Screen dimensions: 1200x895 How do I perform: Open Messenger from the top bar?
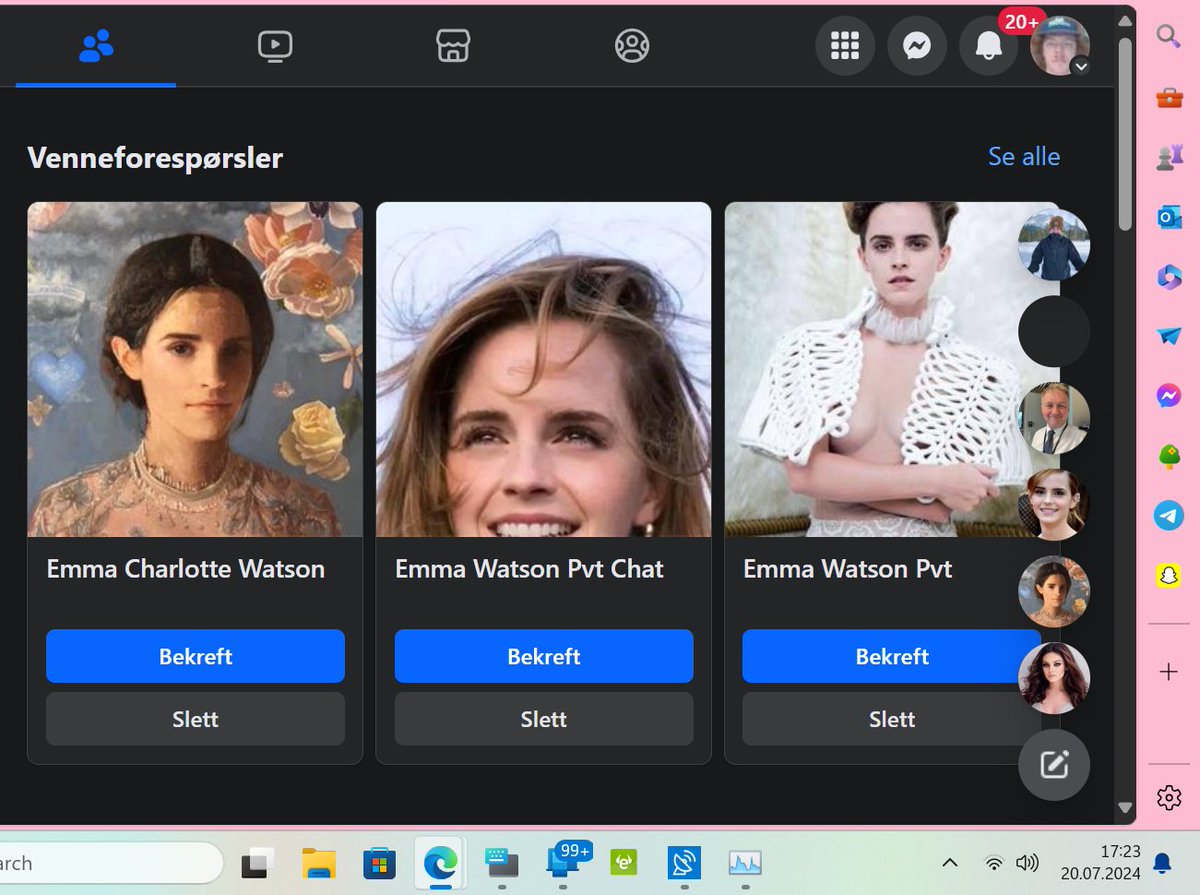[x=917, y=46]
